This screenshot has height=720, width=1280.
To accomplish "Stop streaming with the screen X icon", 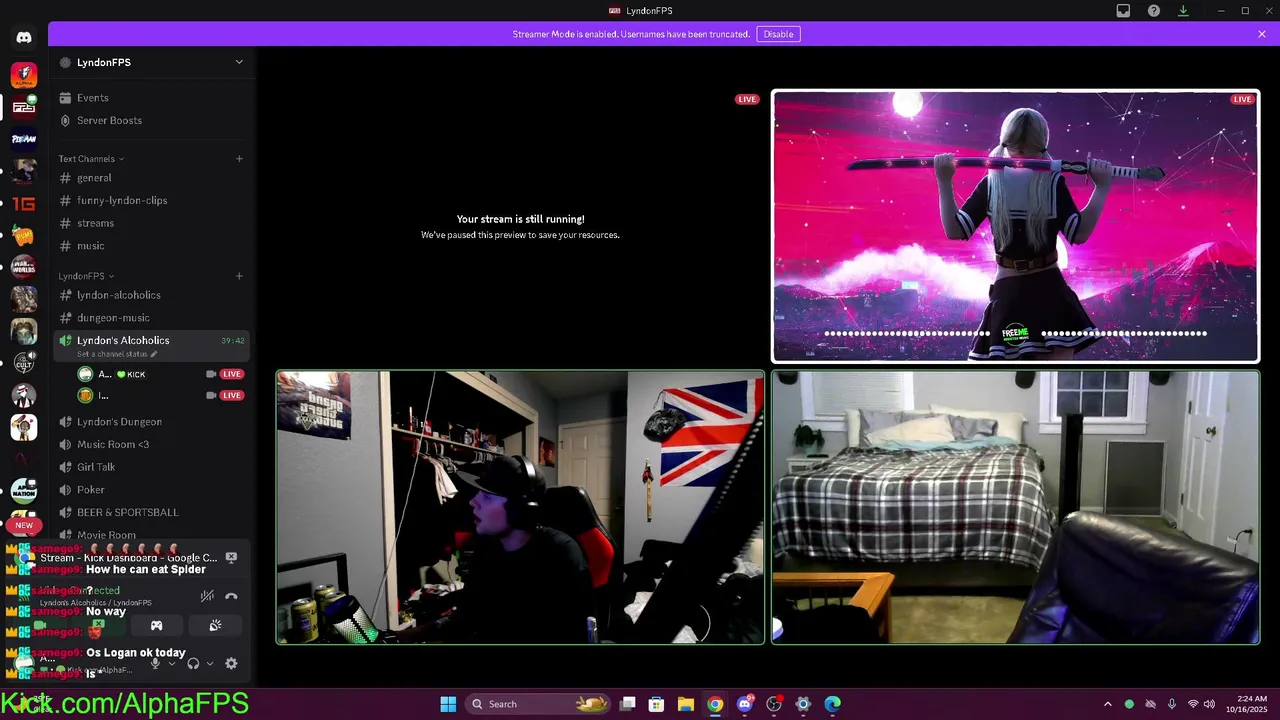I will tap(231, 558).
